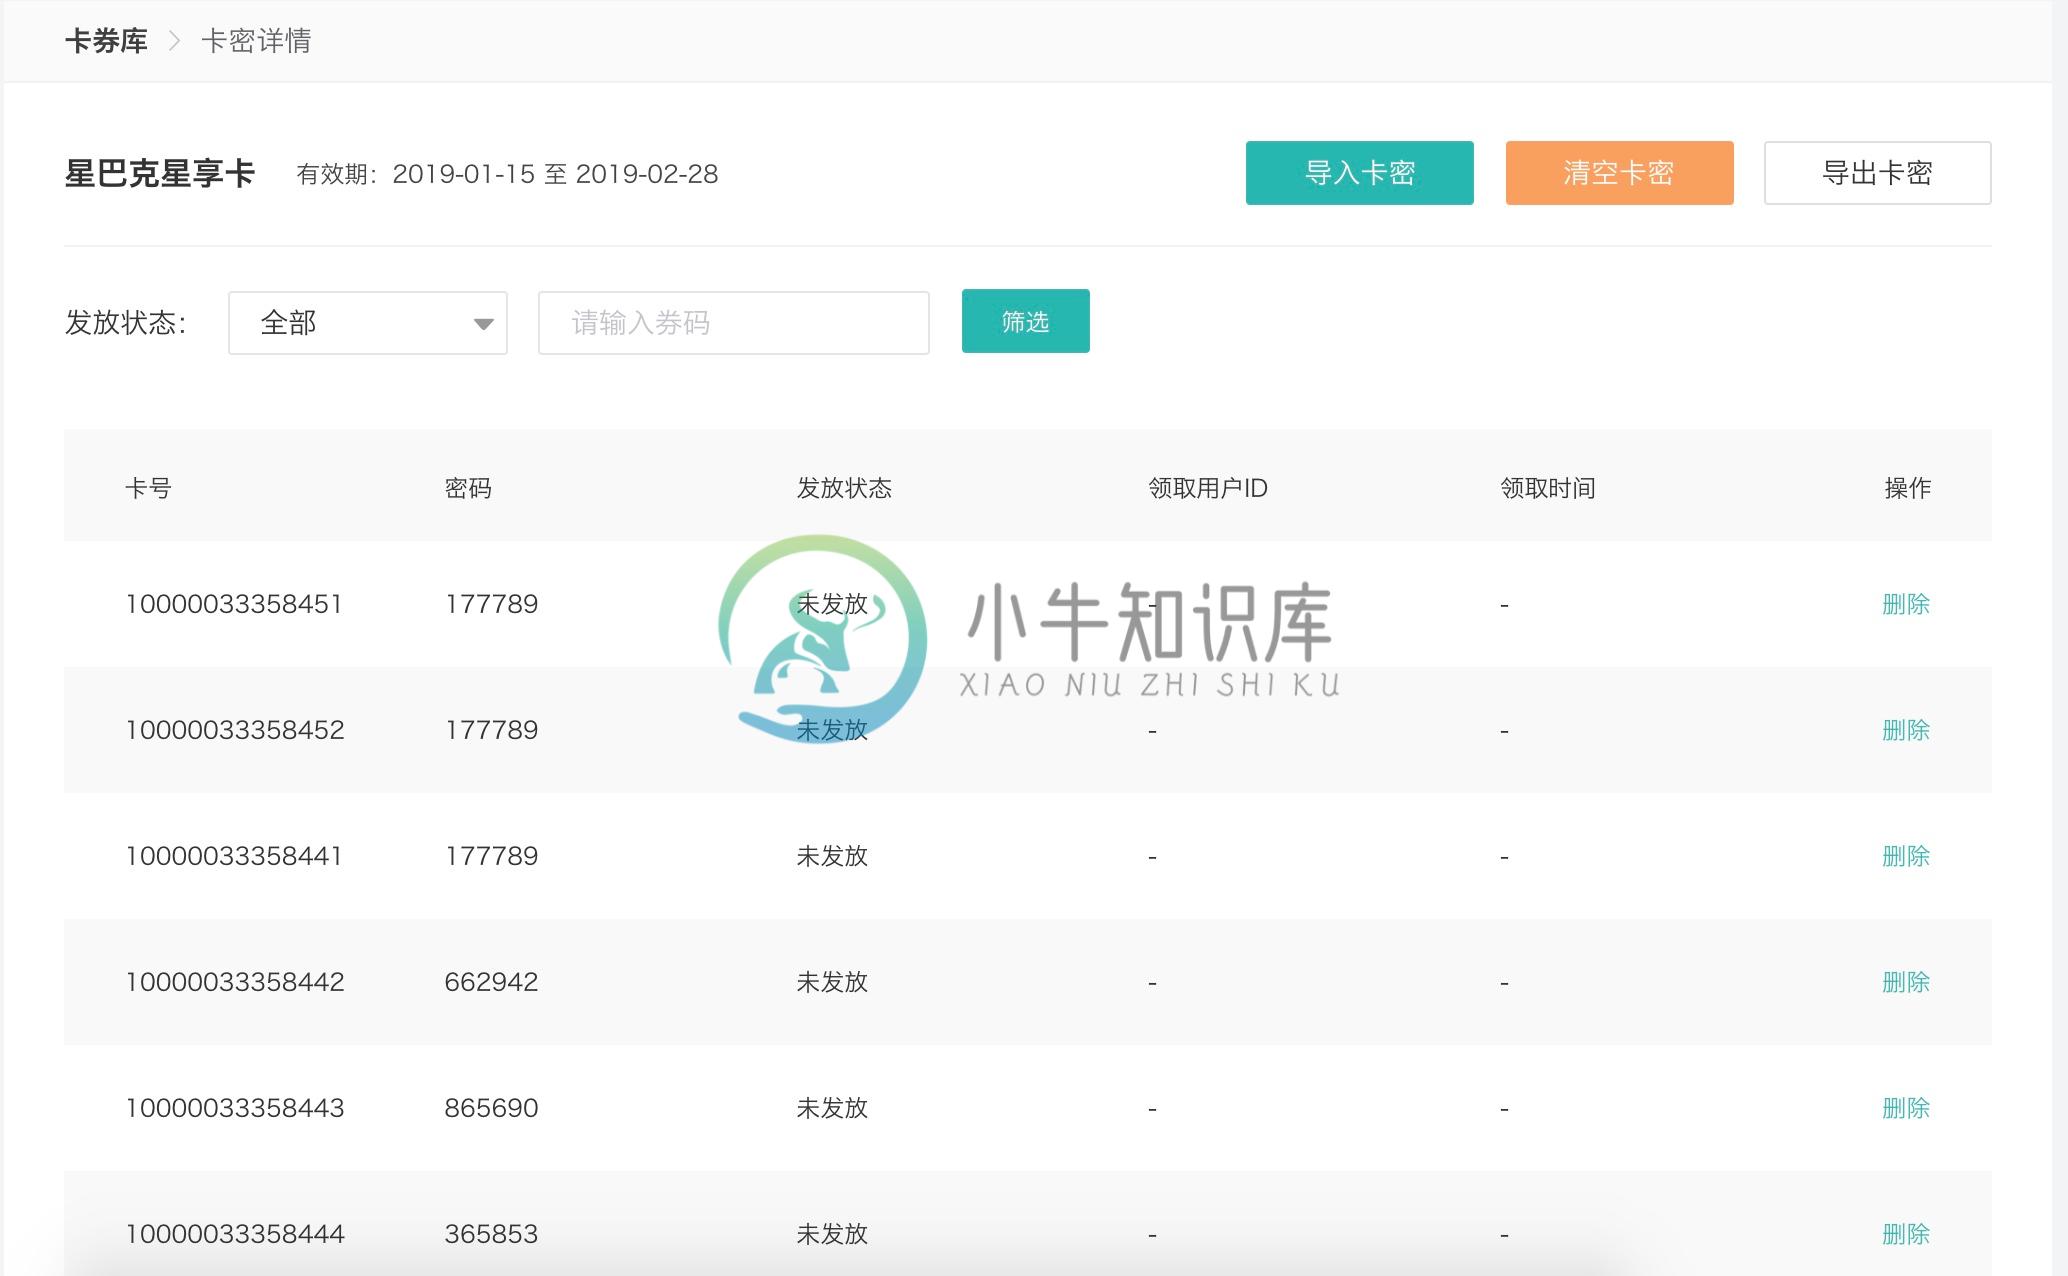Click the orange 清空卡密 button
This screenshot has height=1276, width=2068.
pos(1619,173)
